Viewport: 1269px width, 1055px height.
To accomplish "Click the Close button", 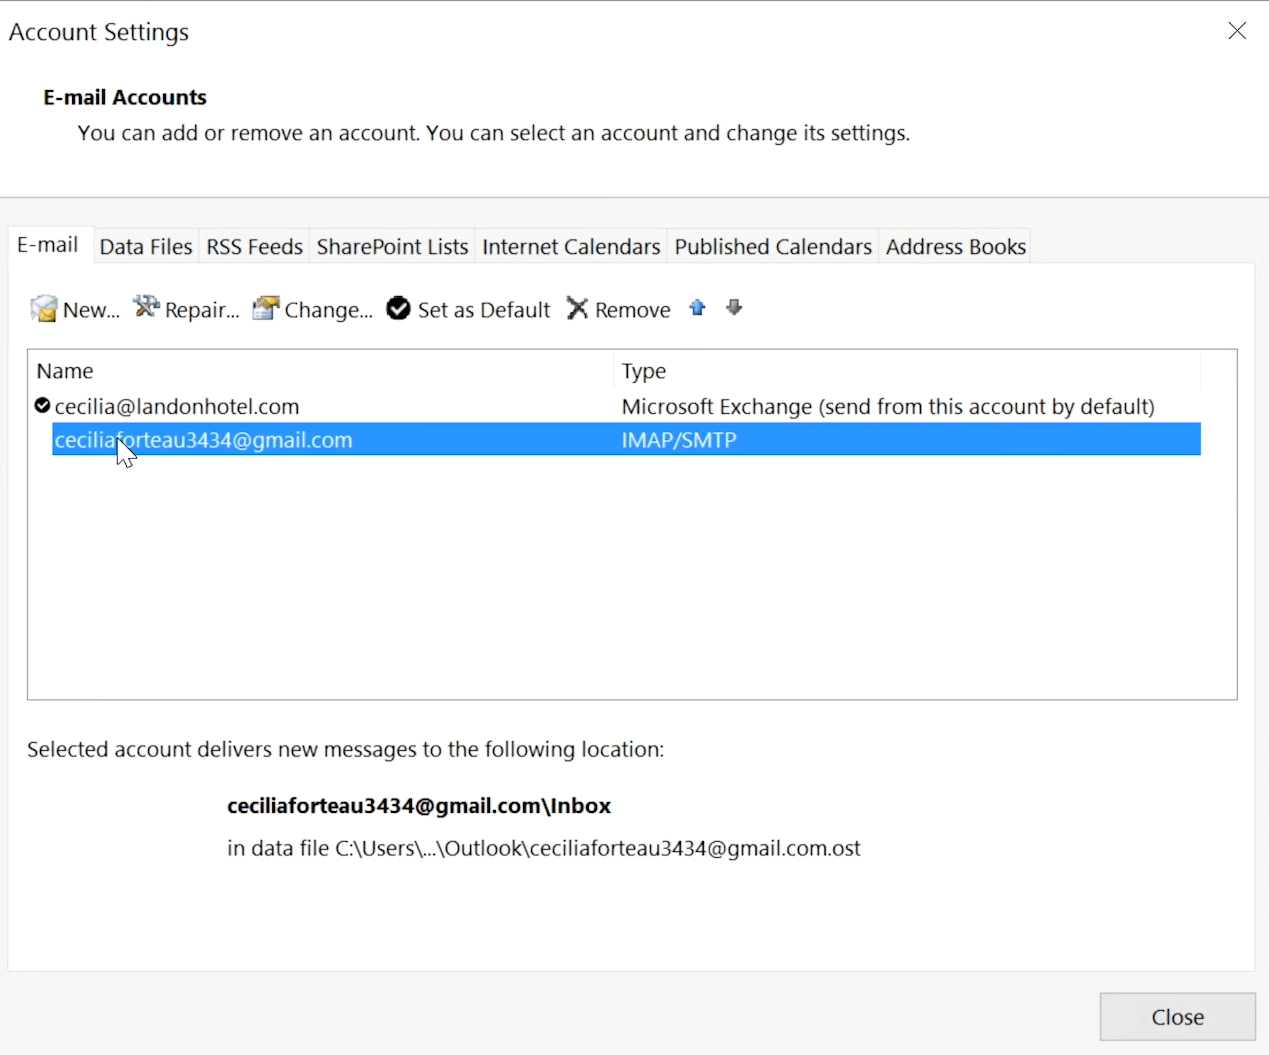I will [1177, 1017].
